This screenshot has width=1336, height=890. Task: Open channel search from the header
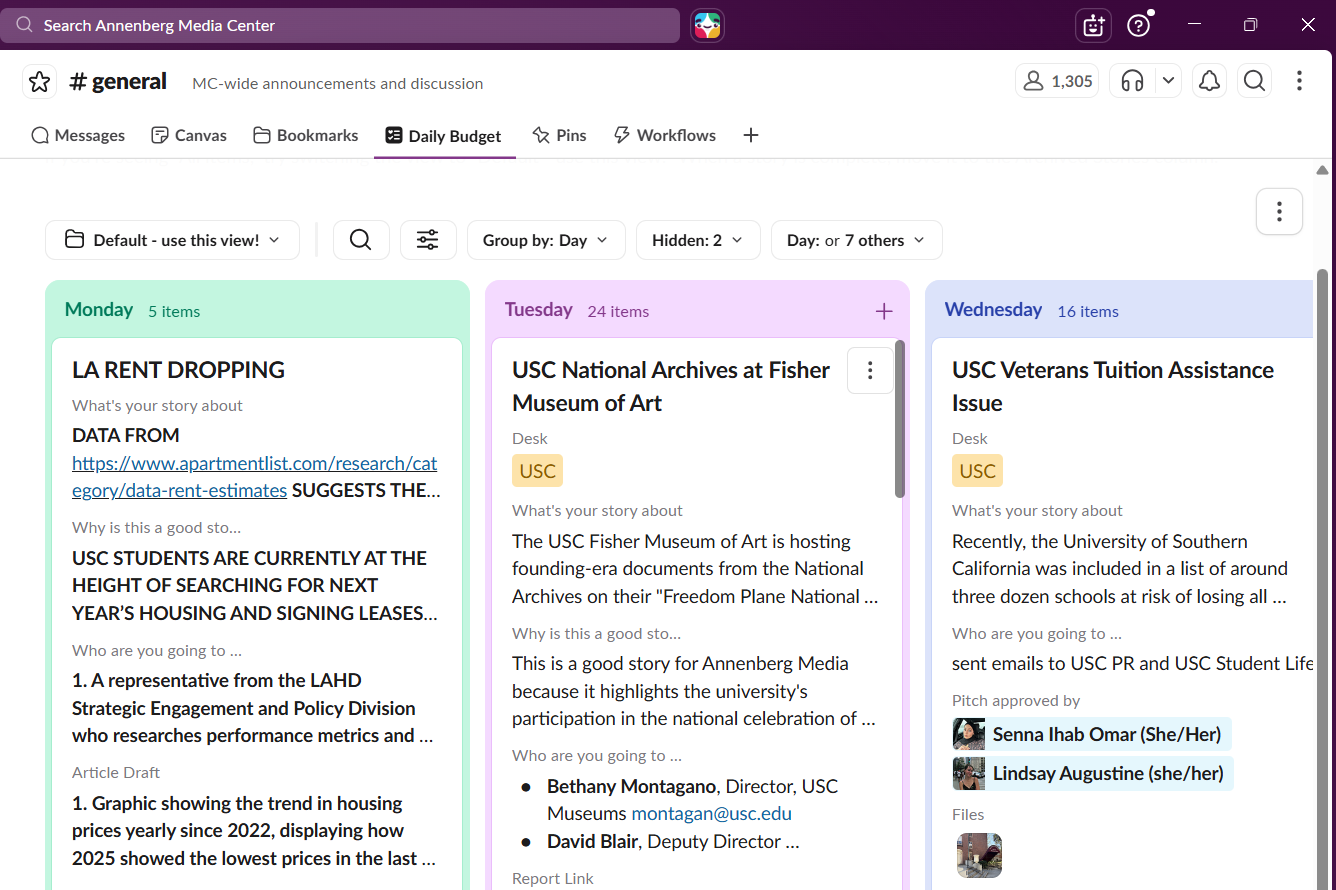[1254, 81]
